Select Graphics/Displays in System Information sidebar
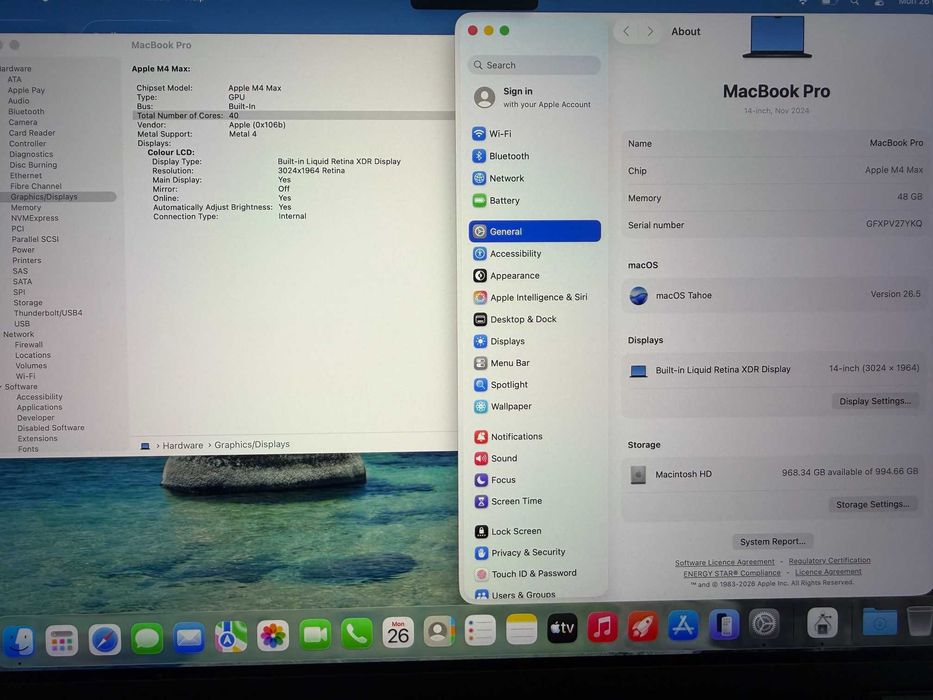 (x=57, y=196)
